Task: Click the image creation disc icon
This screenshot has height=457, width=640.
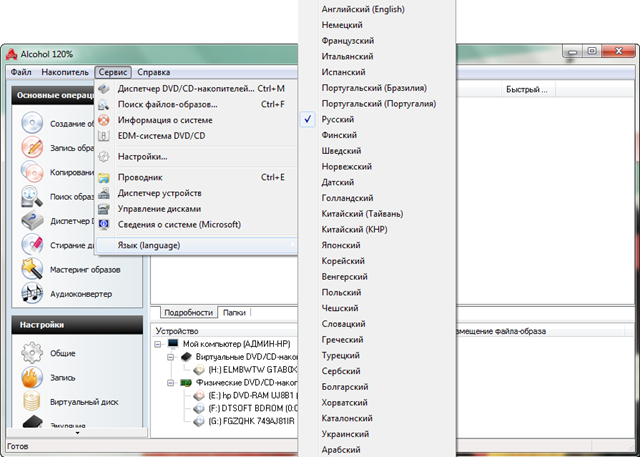Action: point(32,123)
